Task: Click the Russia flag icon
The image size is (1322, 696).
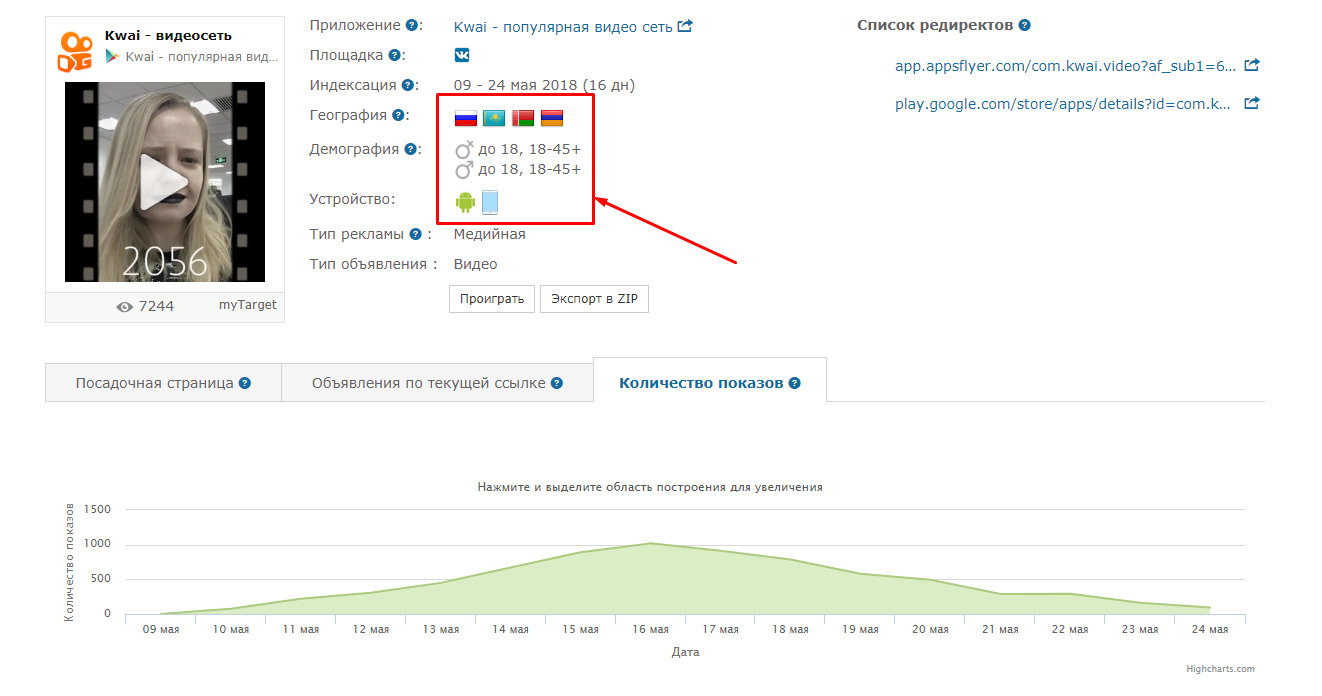Action: pyautogui.click(x=466, y=118)
